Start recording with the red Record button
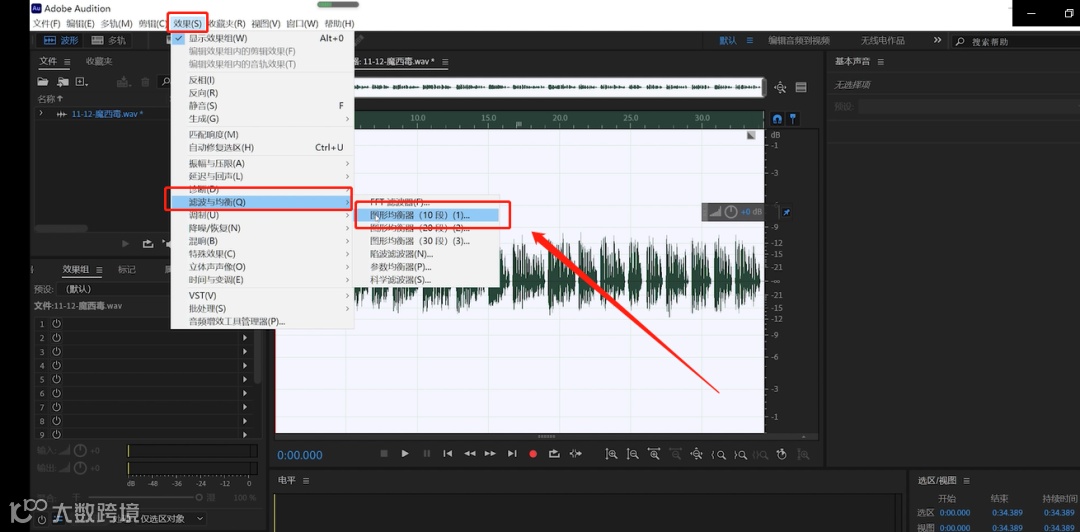 [x=532, y=453]
